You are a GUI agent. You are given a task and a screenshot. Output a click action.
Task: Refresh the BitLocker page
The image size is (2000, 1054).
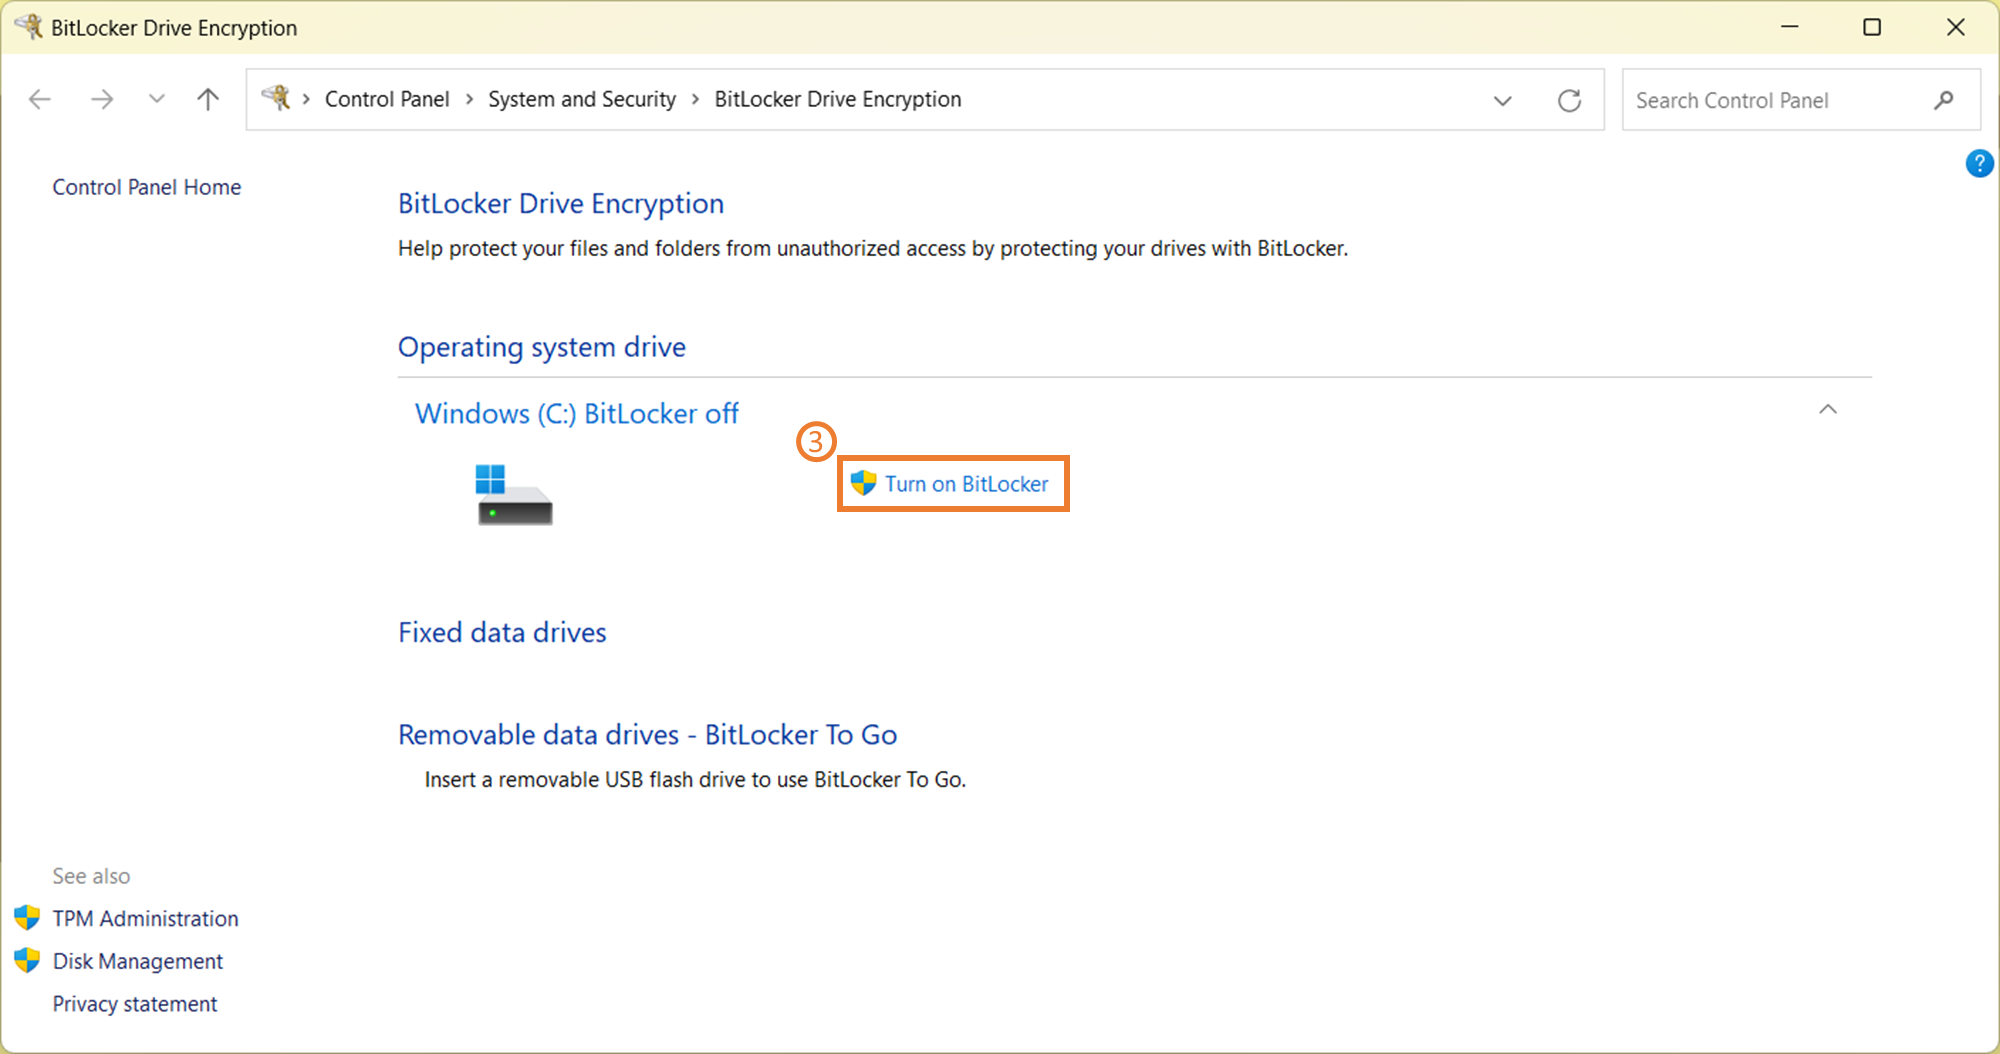tap(1569, 100)
